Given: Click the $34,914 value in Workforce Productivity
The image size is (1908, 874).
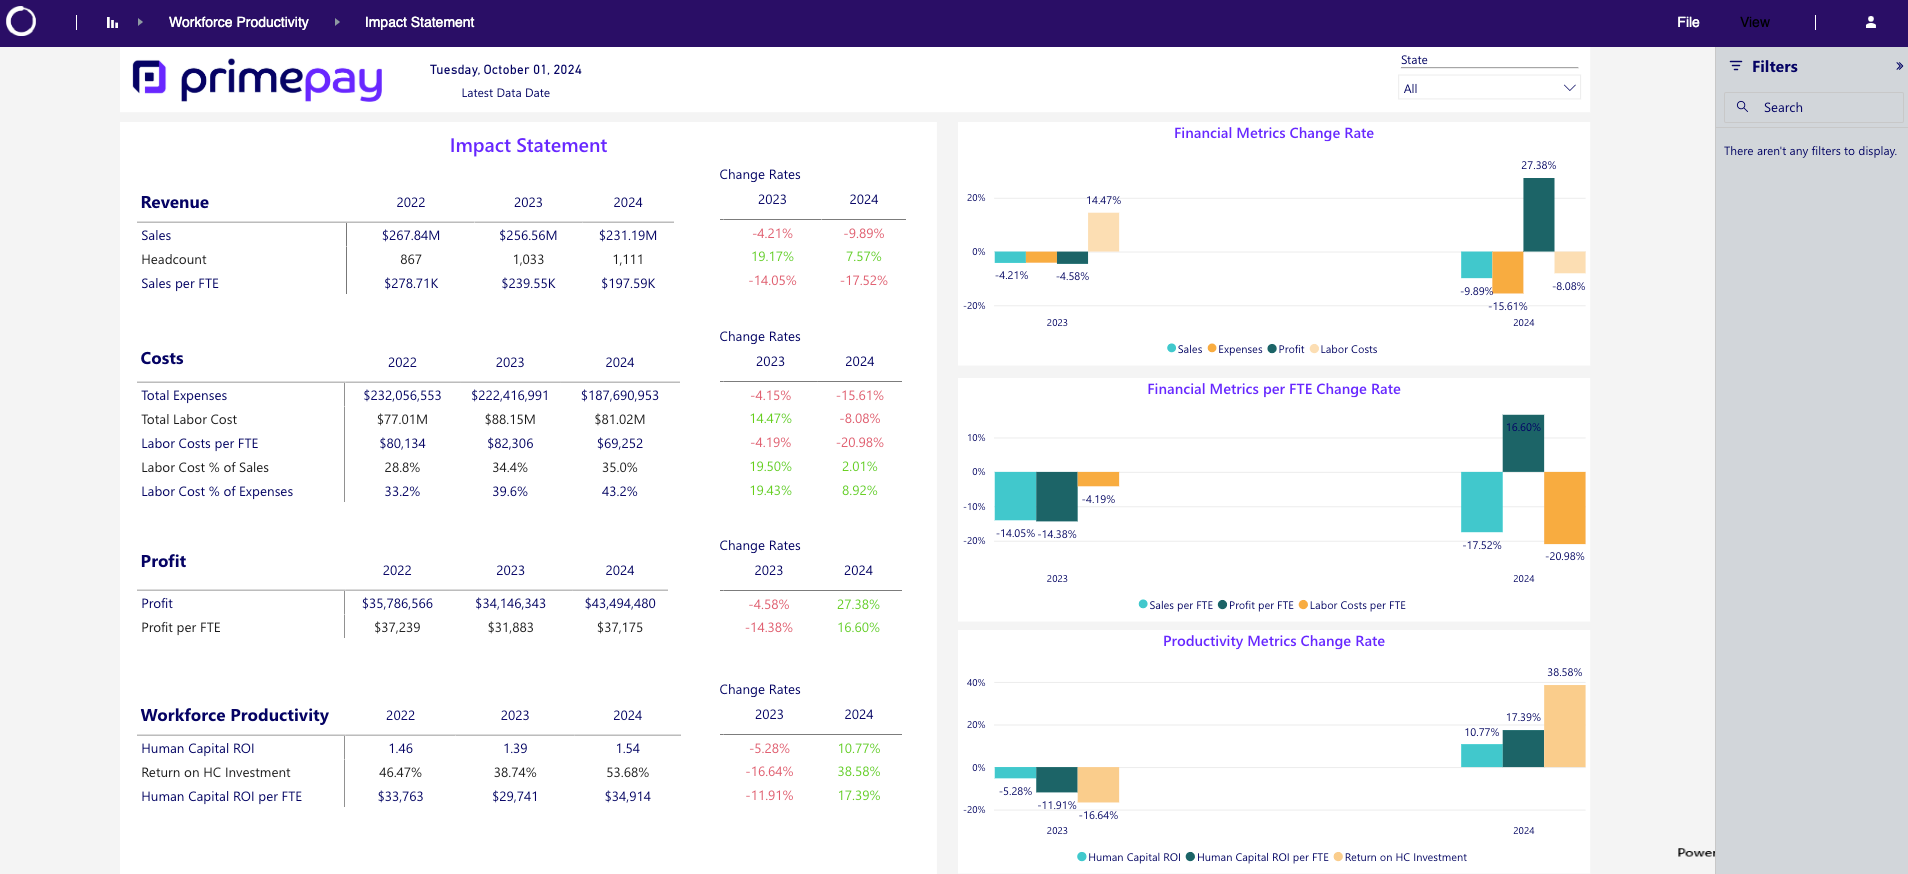Looking at the screenshot, I should pyautogui.click(x=628, y=796).
